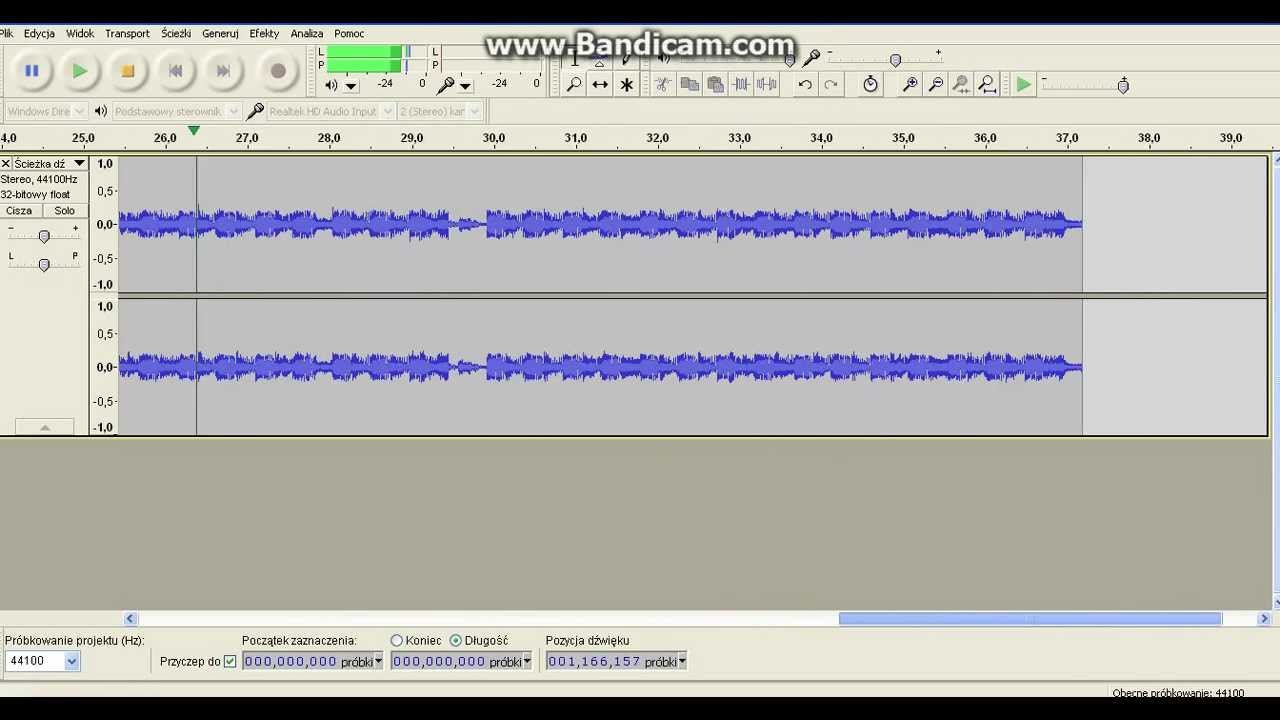
Task: Trim audio outside selection
Action: tap(741, 85)
